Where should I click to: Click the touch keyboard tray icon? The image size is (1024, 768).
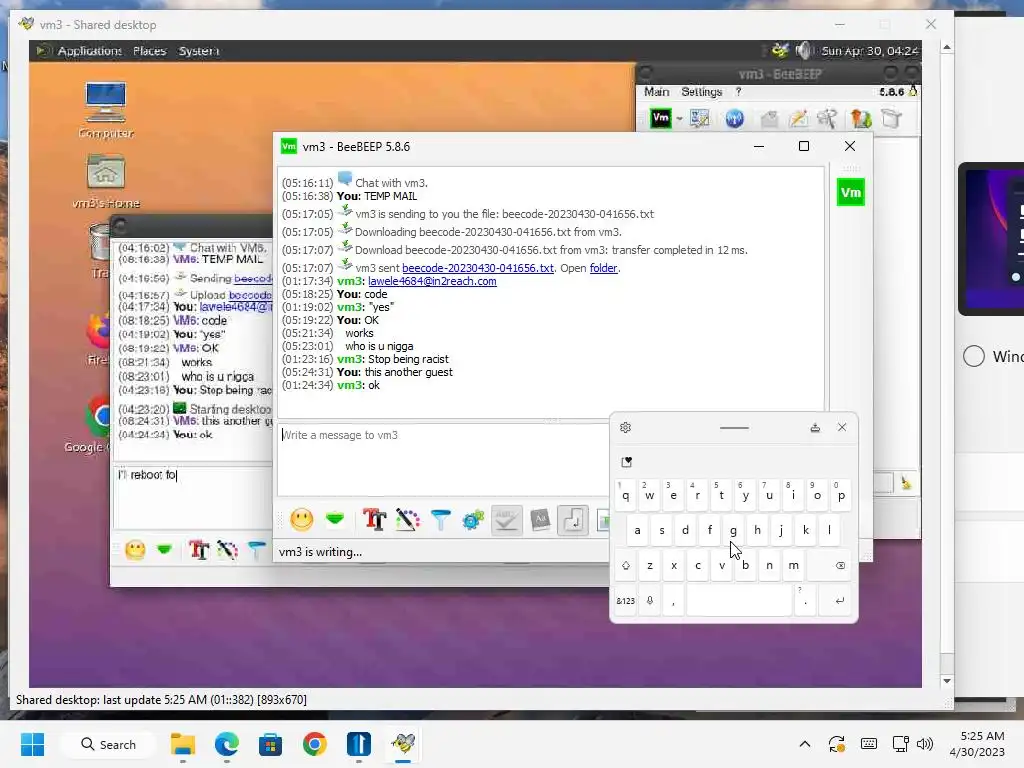tap(869, 744)
